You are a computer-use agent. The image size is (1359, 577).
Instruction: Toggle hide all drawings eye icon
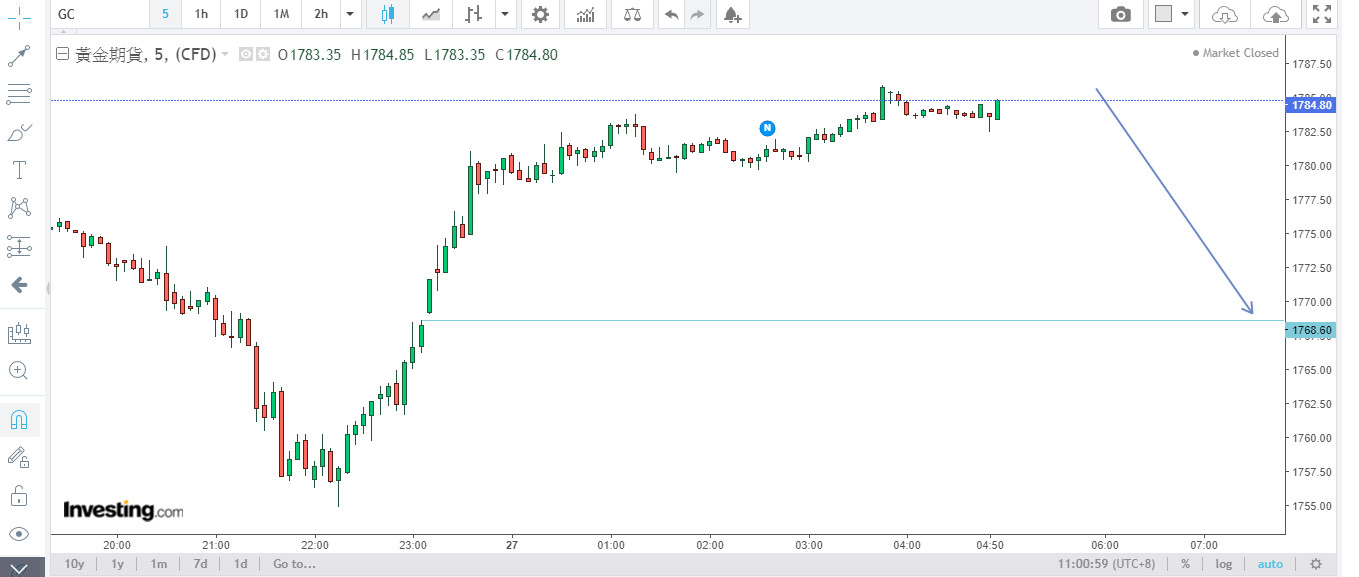click(18, 533)
